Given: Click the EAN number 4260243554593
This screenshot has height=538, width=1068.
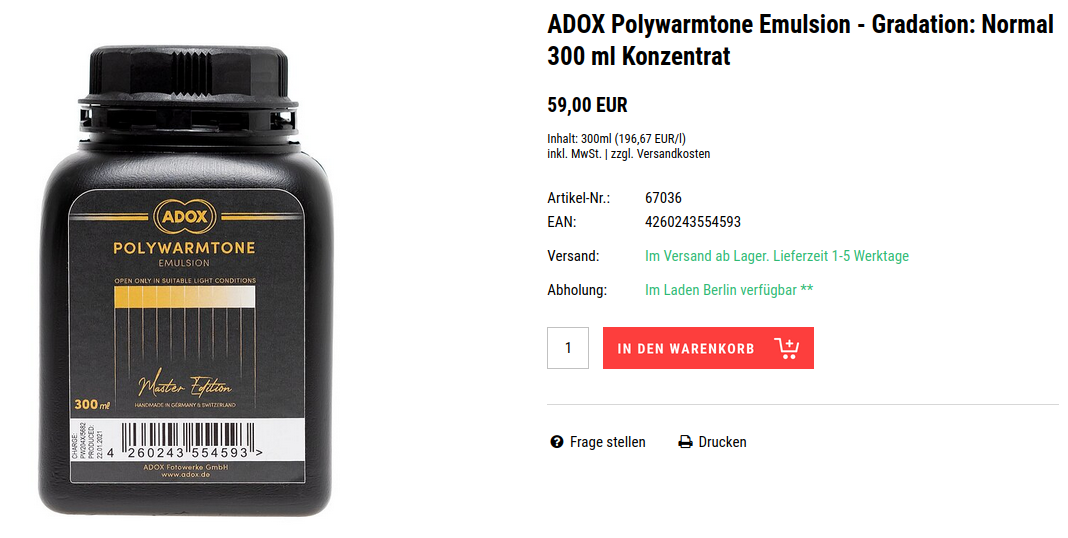Looking at the screenshot, I should pos(693,222).
